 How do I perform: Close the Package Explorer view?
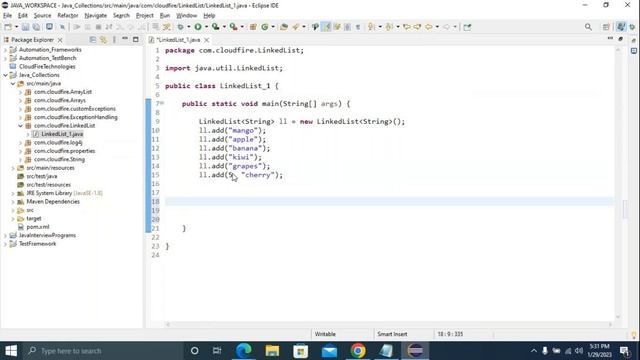click(x=60, y=40)
